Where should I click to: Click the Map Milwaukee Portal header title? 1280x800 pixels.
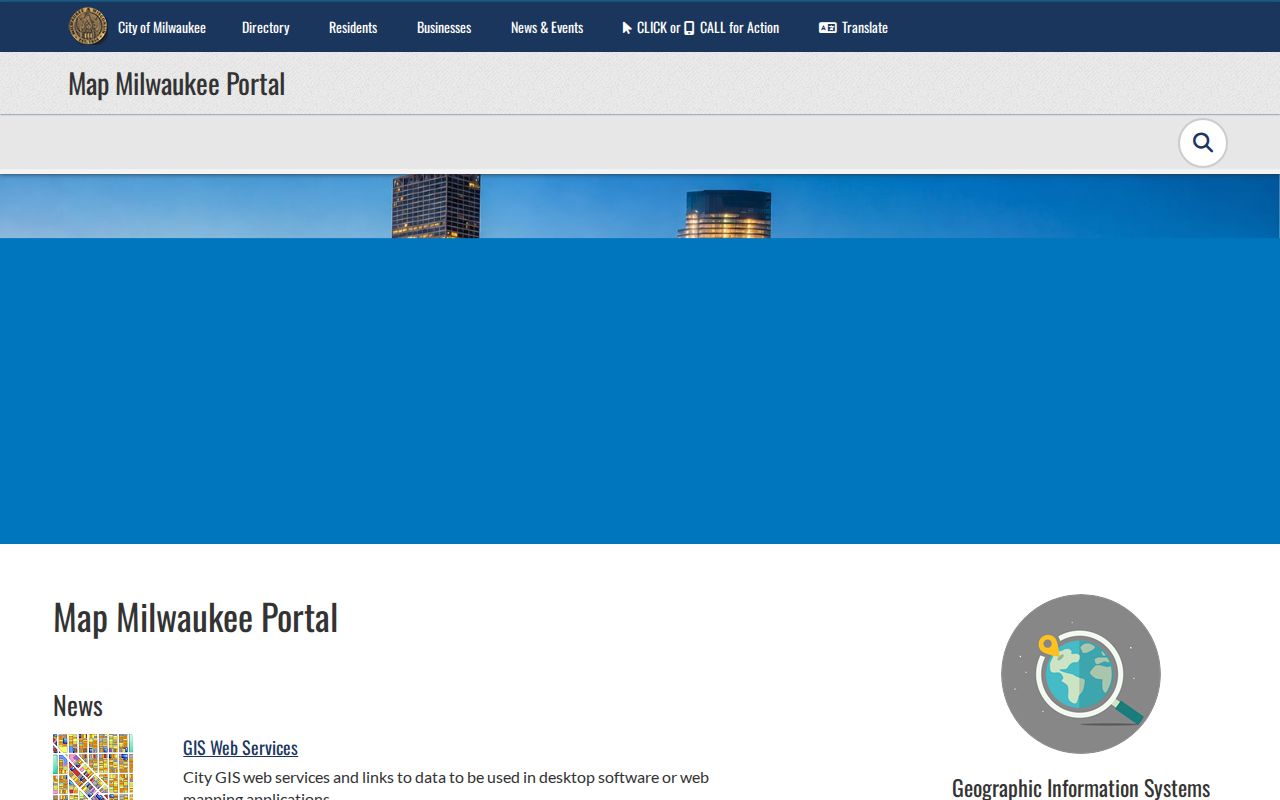pyautogui.click(x=177, y=84)
